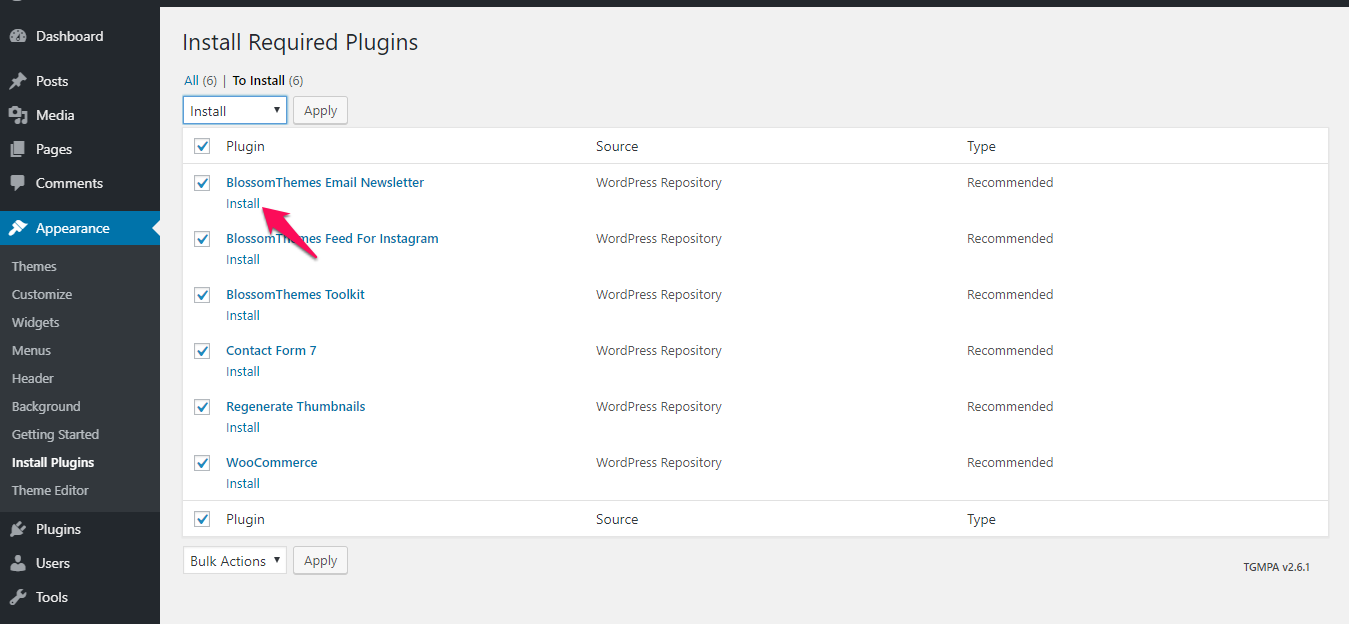Go to Menus submenu
This screenshot has width=1349, height=624.
(x=31, y=350)
